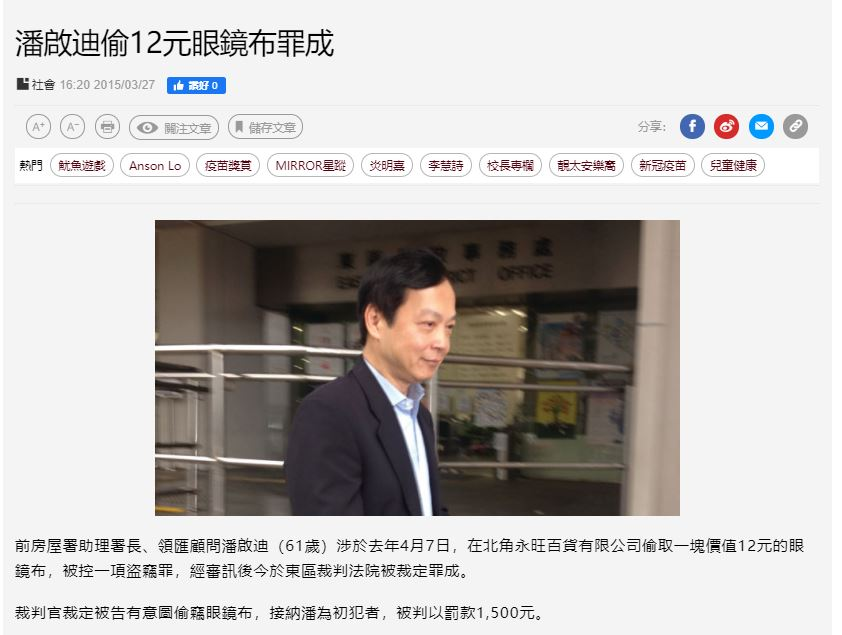Like the article with Facebook 讚好 button

pyautogui.click(x=196, y=85)
